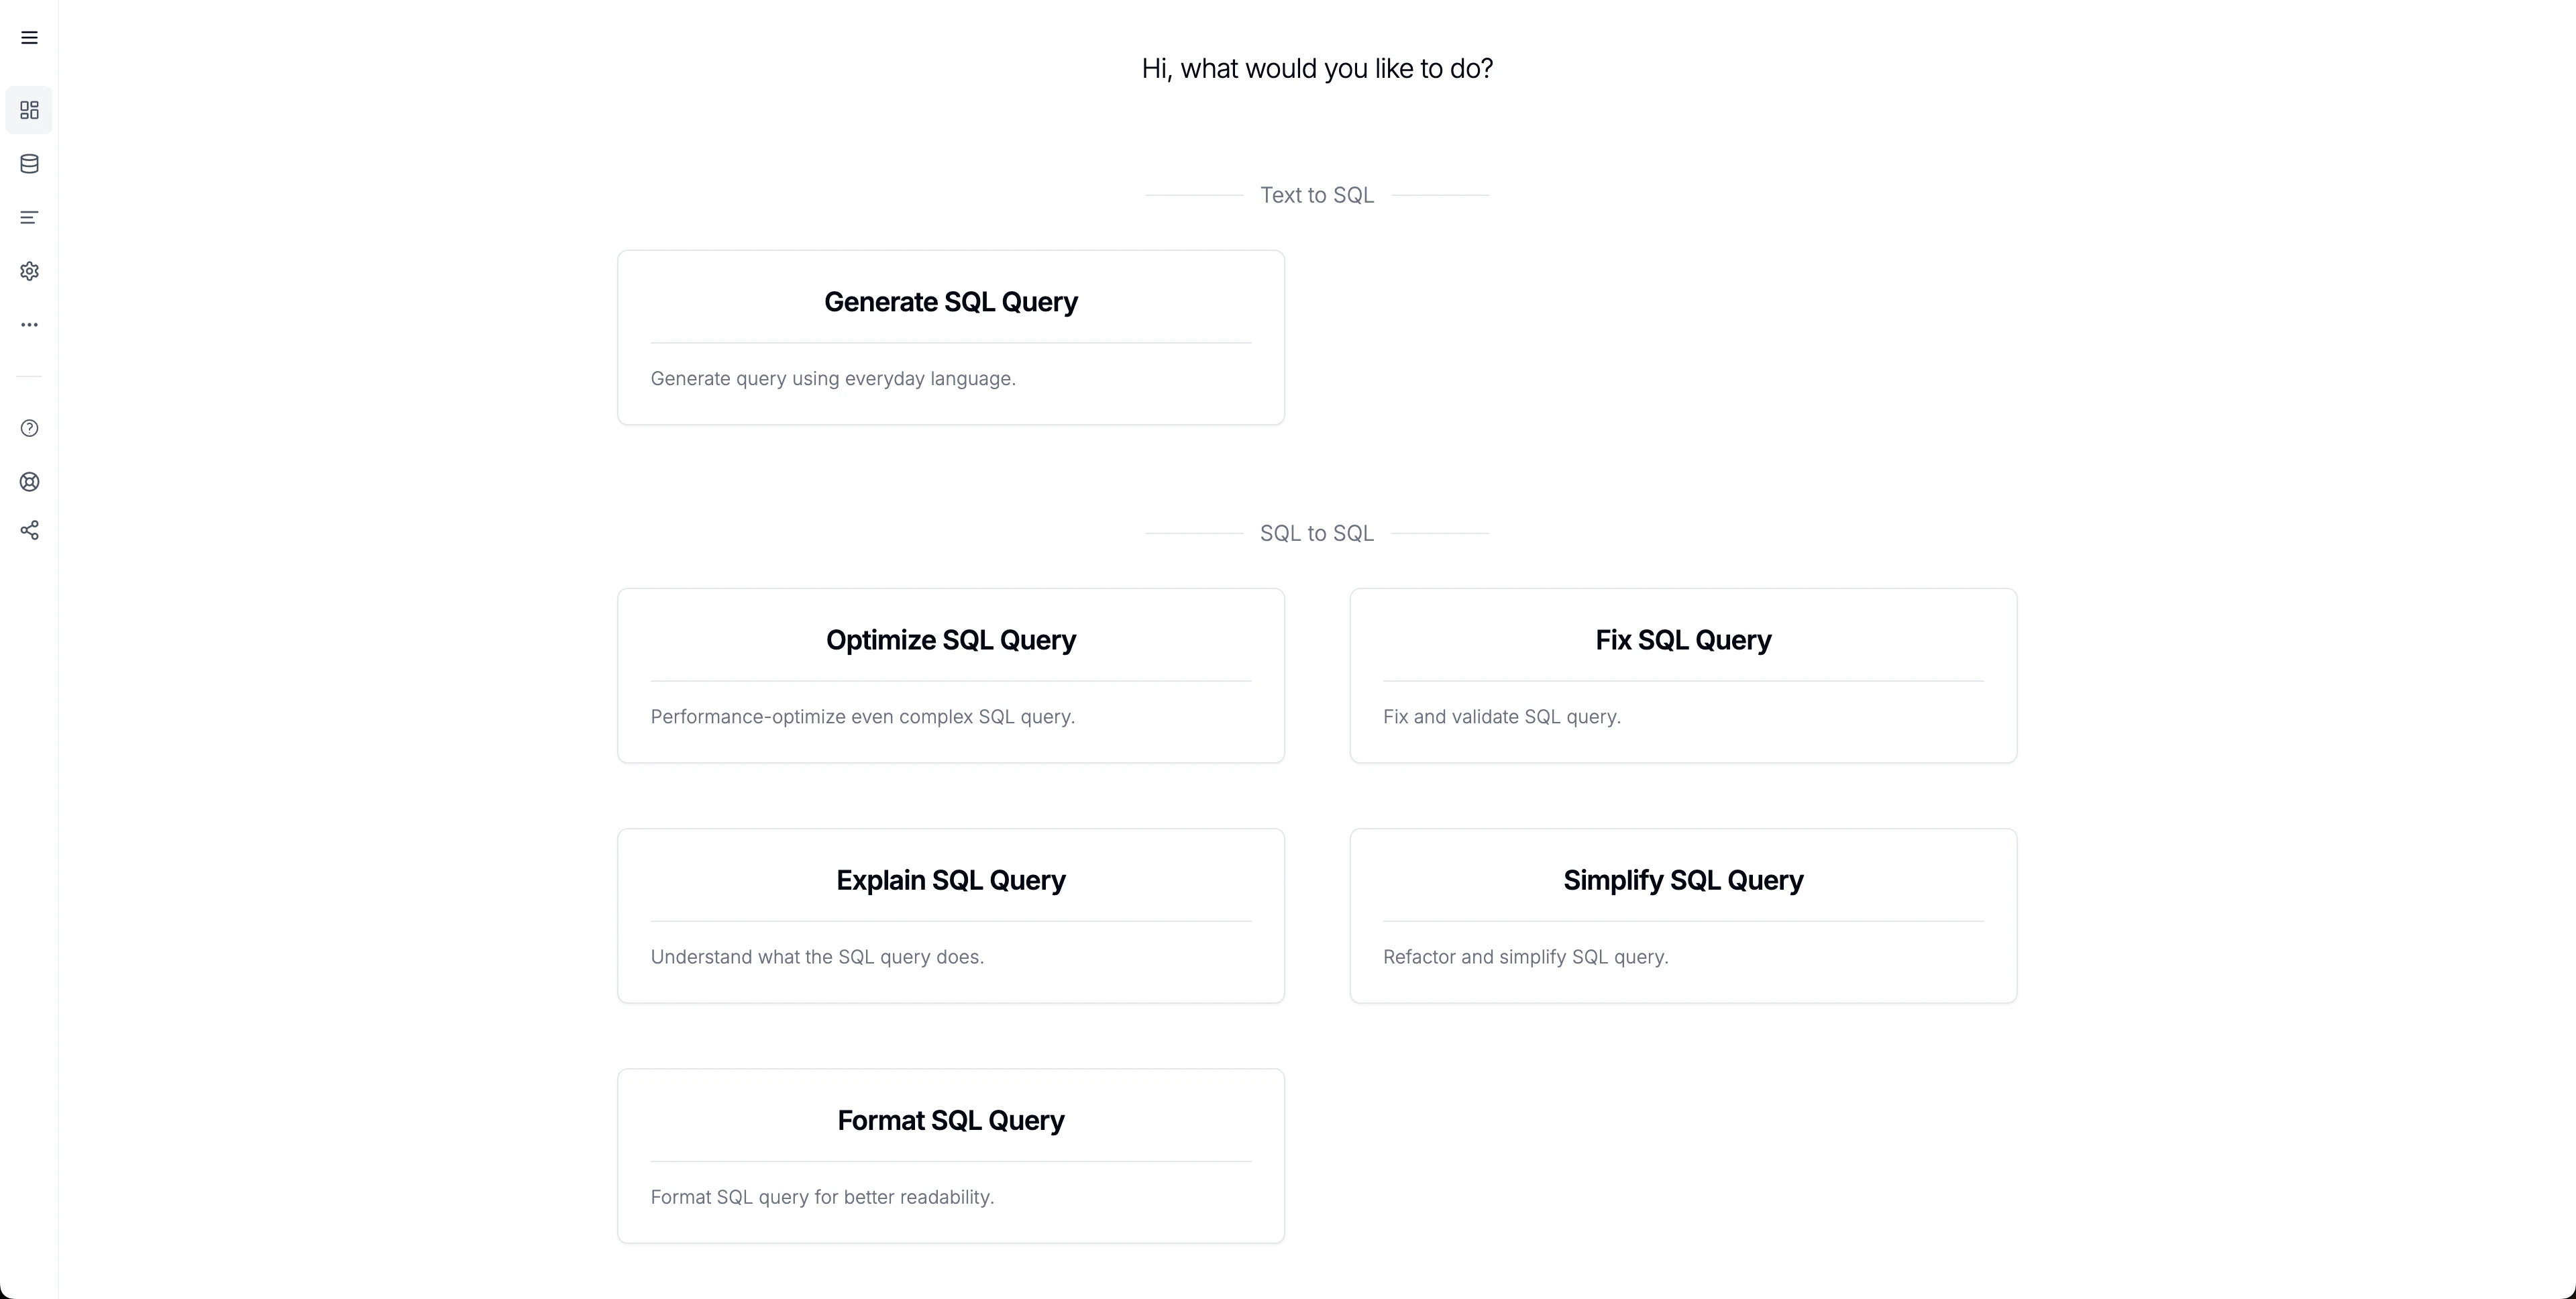Open the Optimize SQL Query card
2576x1299 pixels.
click(x=950, y=640)
